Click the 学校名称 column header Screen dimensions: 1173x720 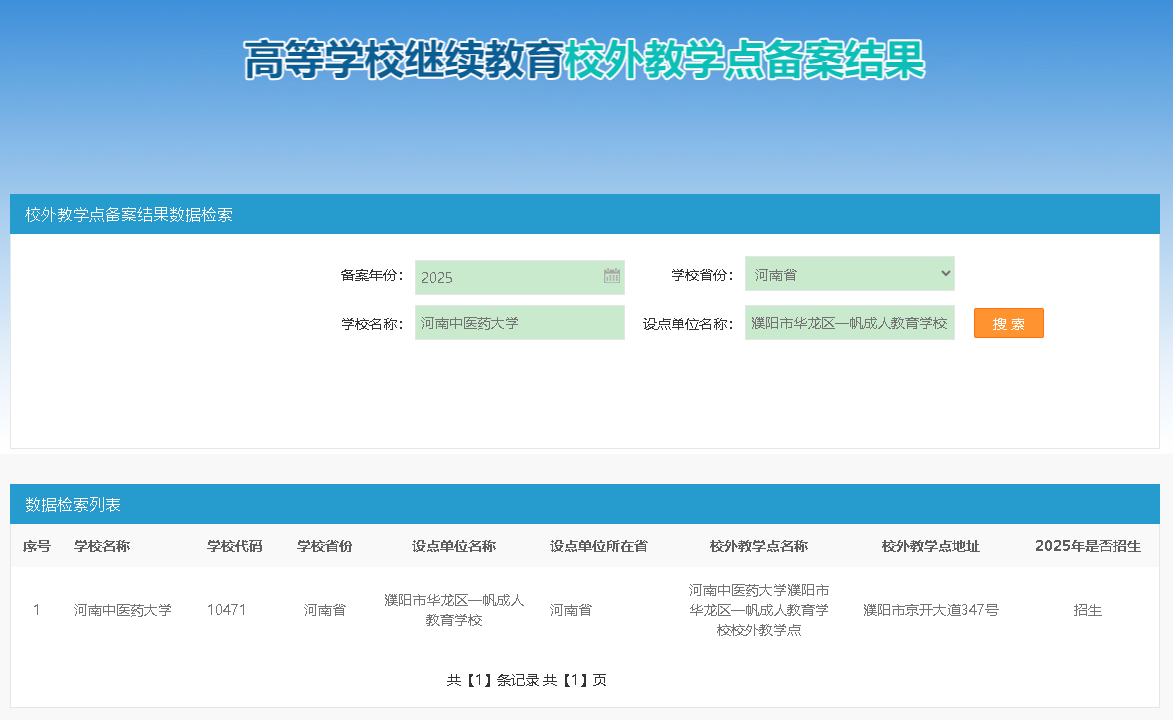pos(102,546)
